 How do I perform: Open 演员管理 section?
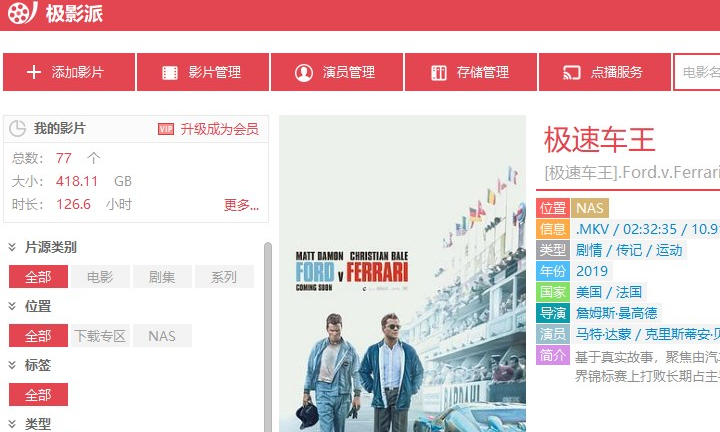tap(337, 72)
